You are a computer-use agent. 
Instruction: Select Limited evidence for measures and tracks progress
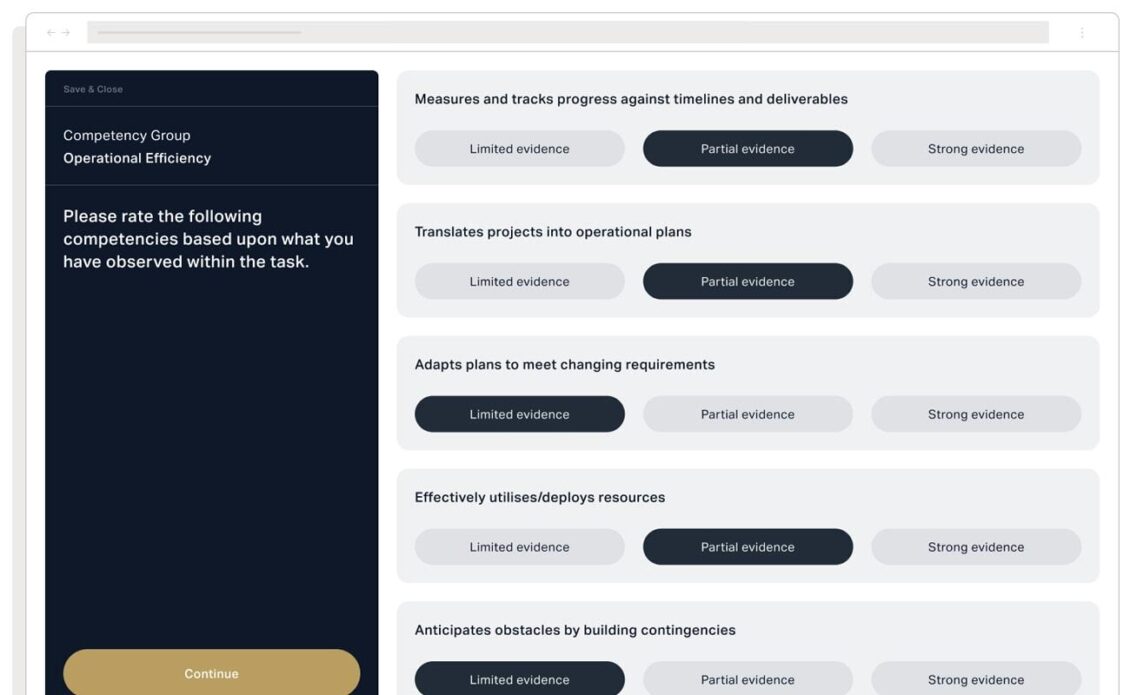click(519, 148)
